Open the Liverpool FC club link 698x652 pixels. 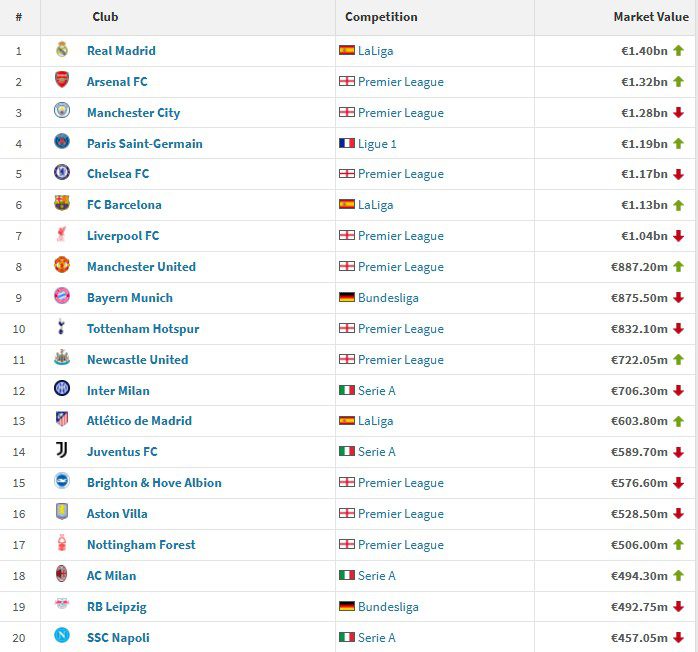123,236
